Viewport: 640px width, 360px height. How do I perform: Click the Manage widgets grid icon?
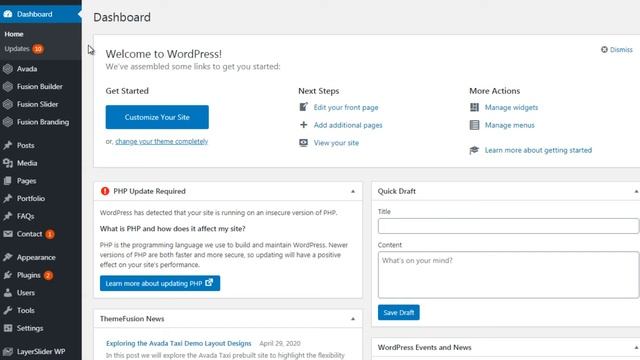pyautogui.click(x=474, y=107)
